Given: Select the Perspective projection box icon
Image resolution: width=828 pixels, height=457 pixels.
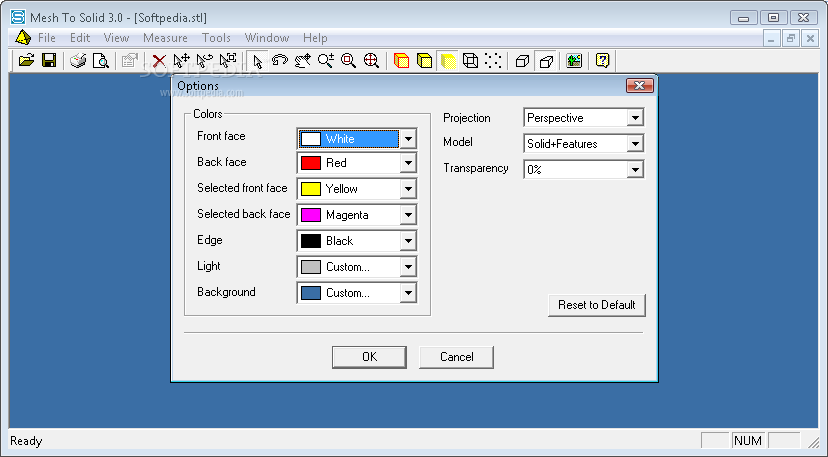Looking at the screenshot, I should [546, 61].
